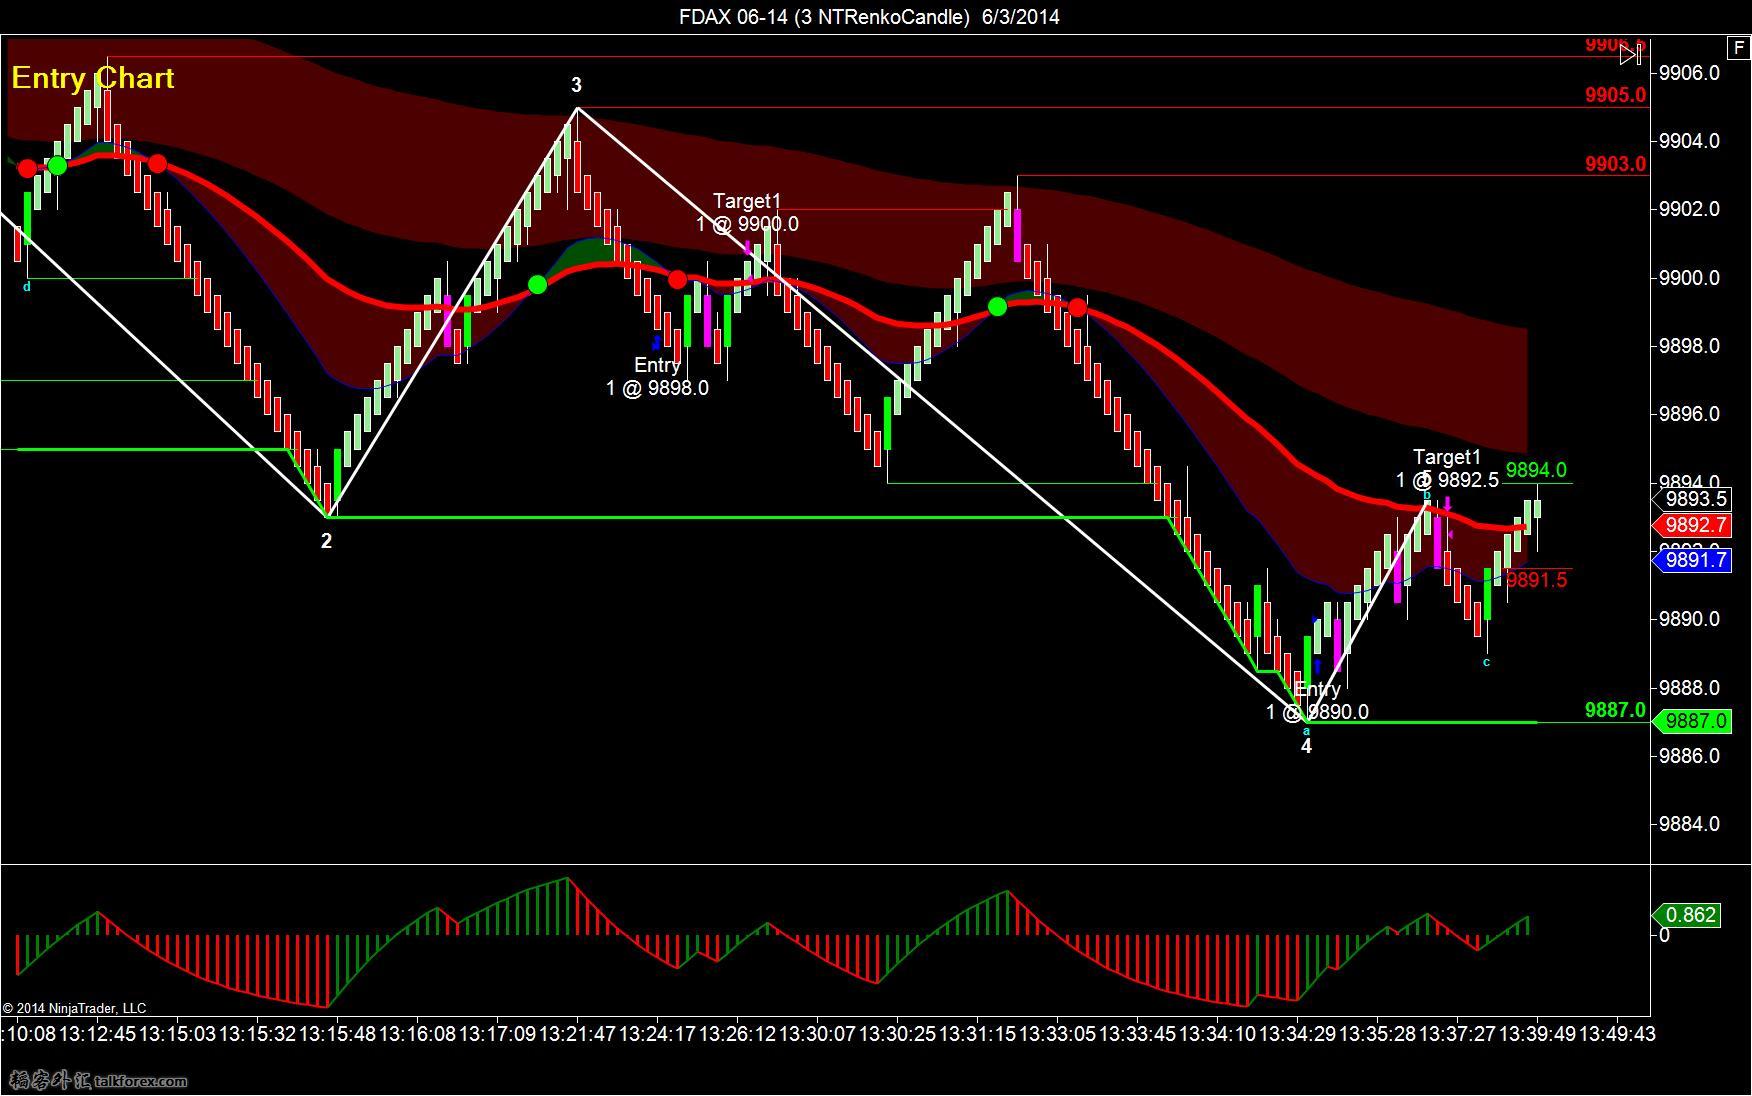The image size is (1752, 1096).
Task: Click the zero-line label of the oscillator panel
Action: 1664,936
